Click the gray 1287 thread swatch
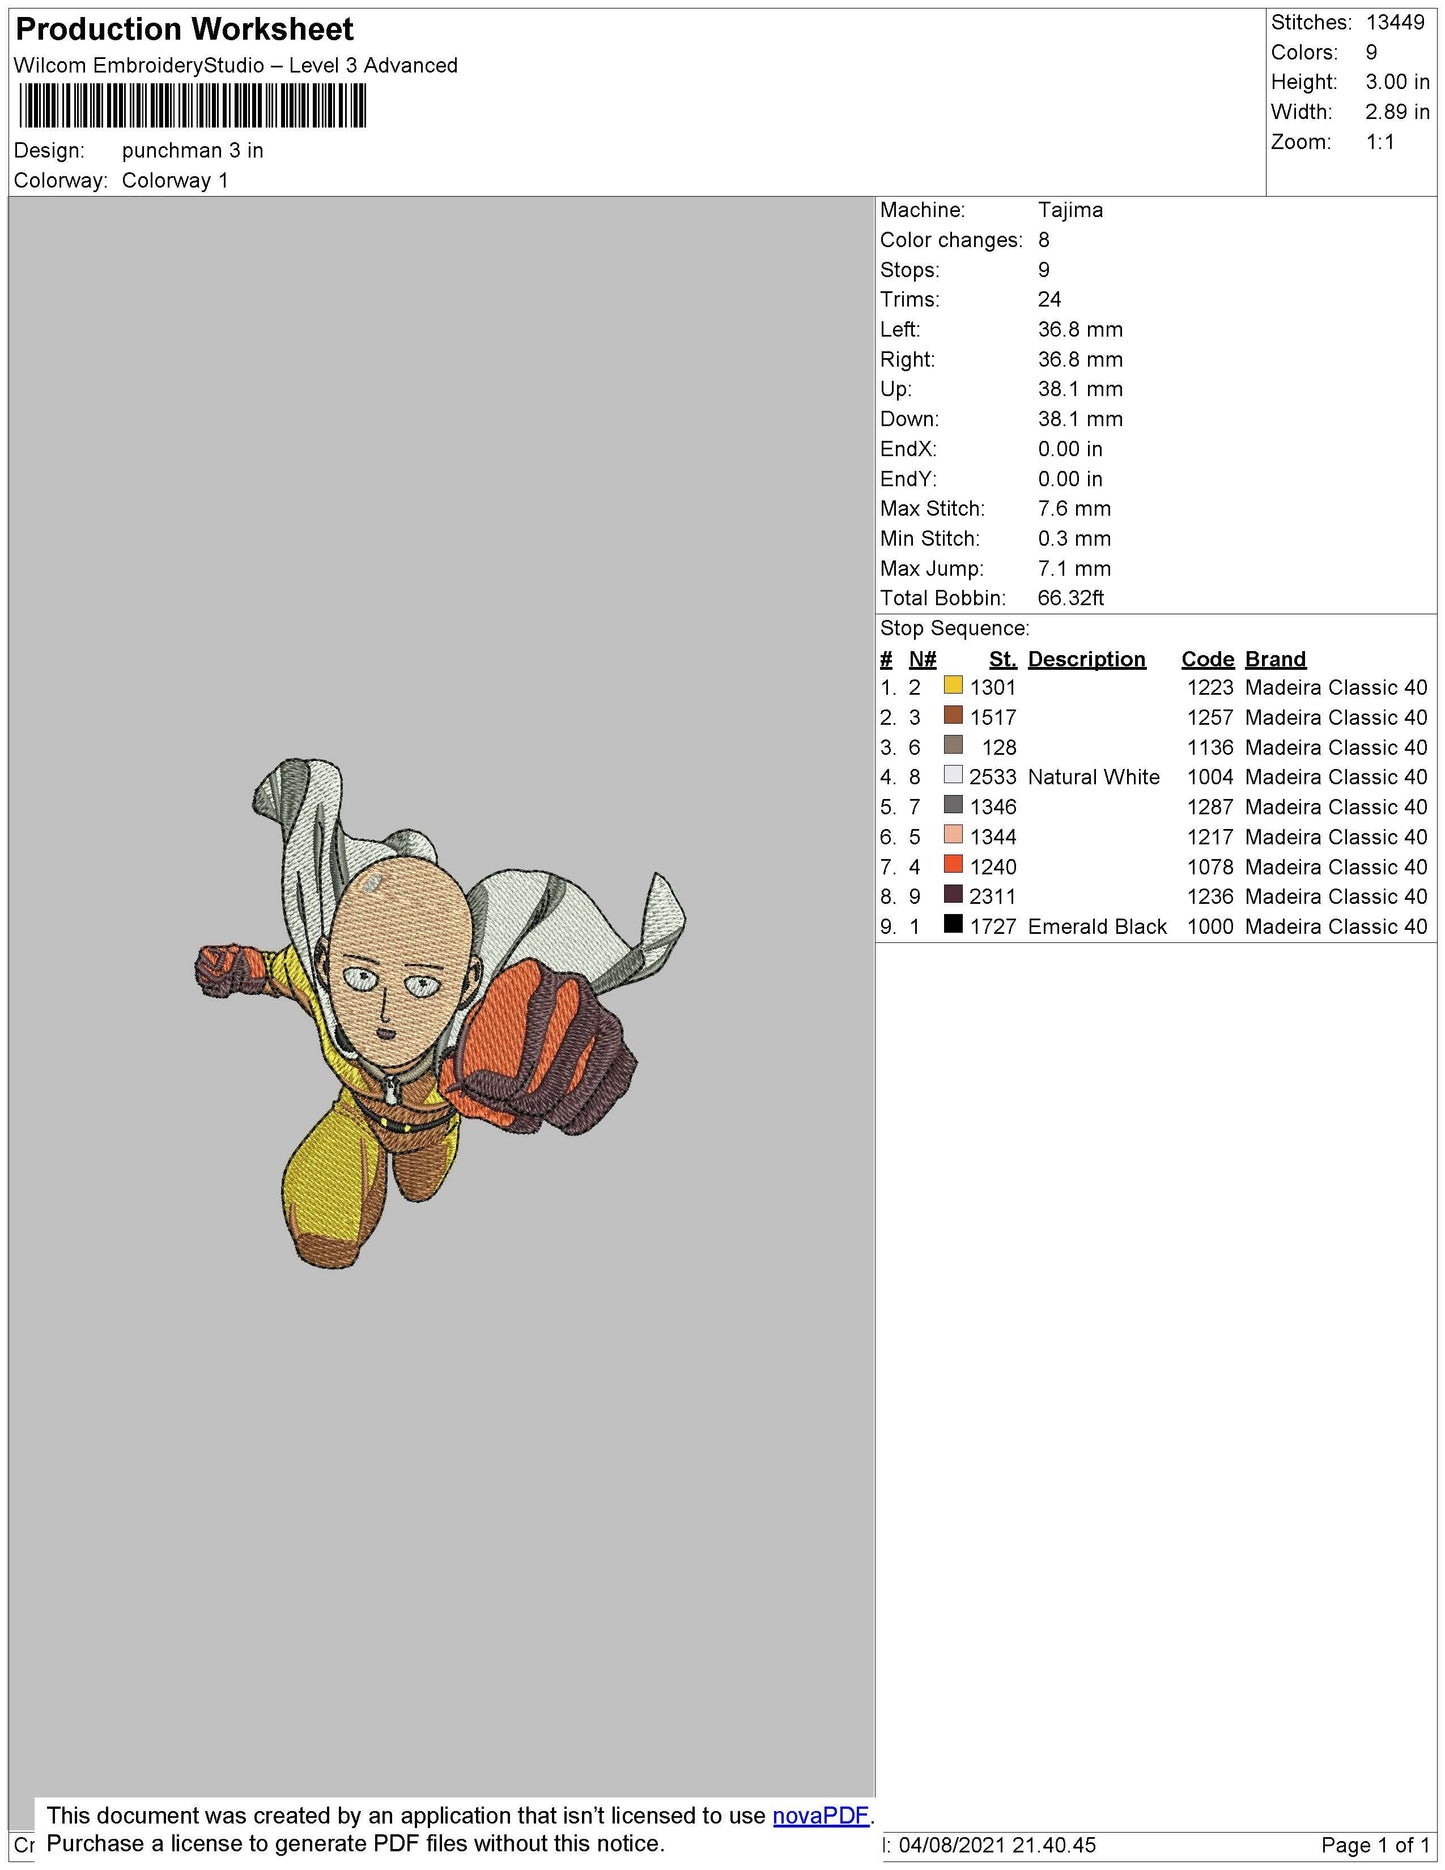Image resolution: width=1445 pixels, height=1870 pixels. [x=953, y=806]
